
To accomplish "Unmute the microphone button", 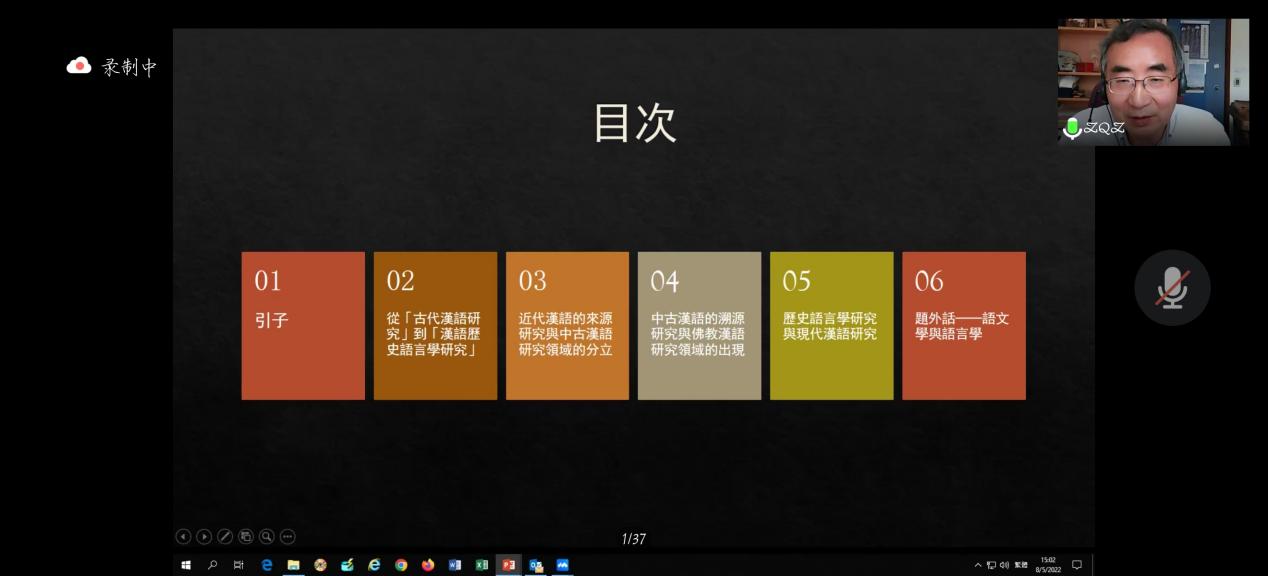I will [1172, 288].
